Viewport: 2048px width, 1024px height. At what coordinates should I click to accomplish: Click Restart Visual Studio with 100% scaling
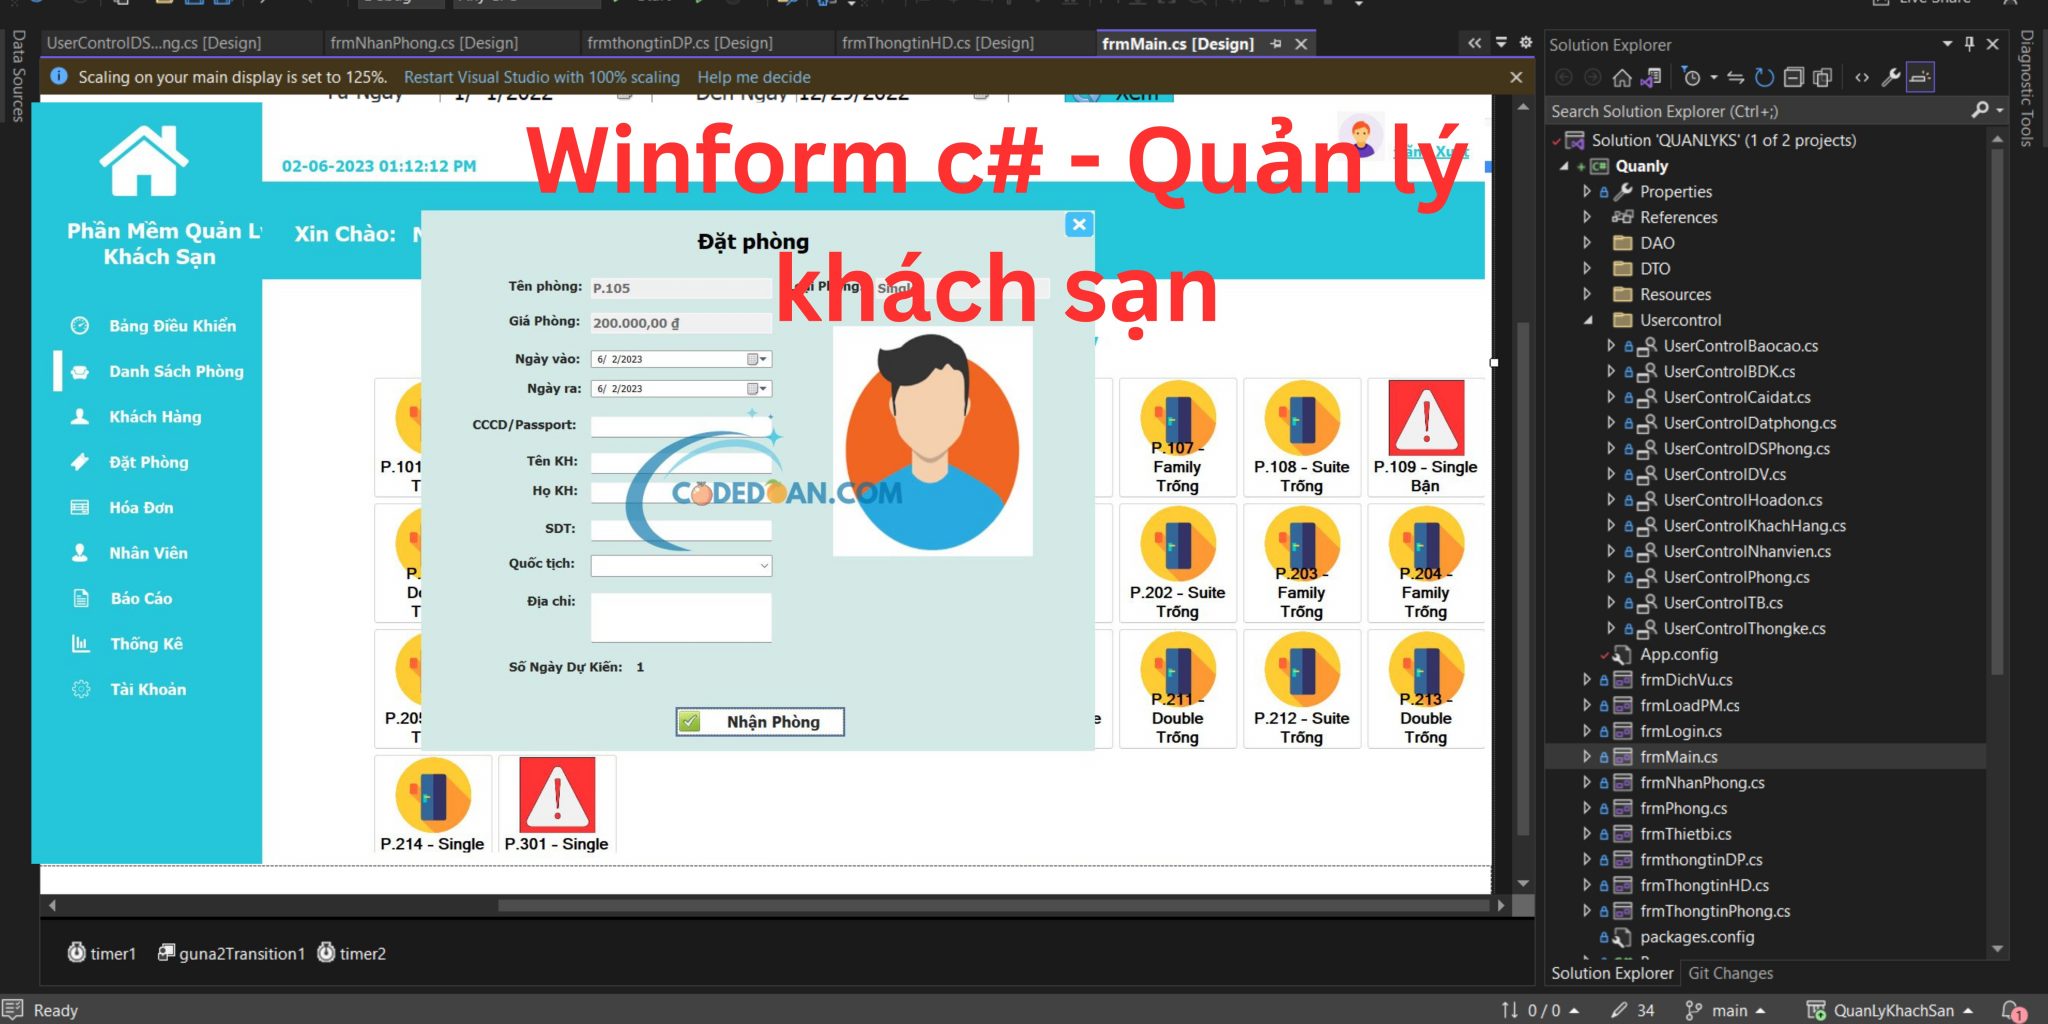pos(542,77)
